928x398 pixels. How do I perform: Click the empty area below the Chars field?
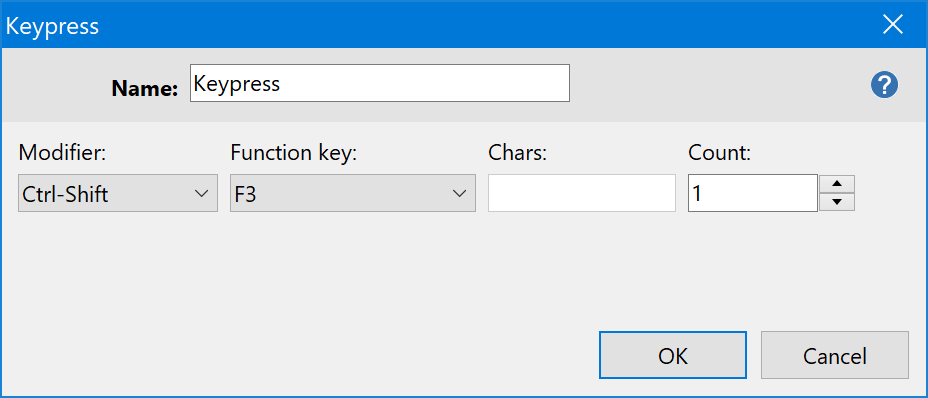[582, 267]
